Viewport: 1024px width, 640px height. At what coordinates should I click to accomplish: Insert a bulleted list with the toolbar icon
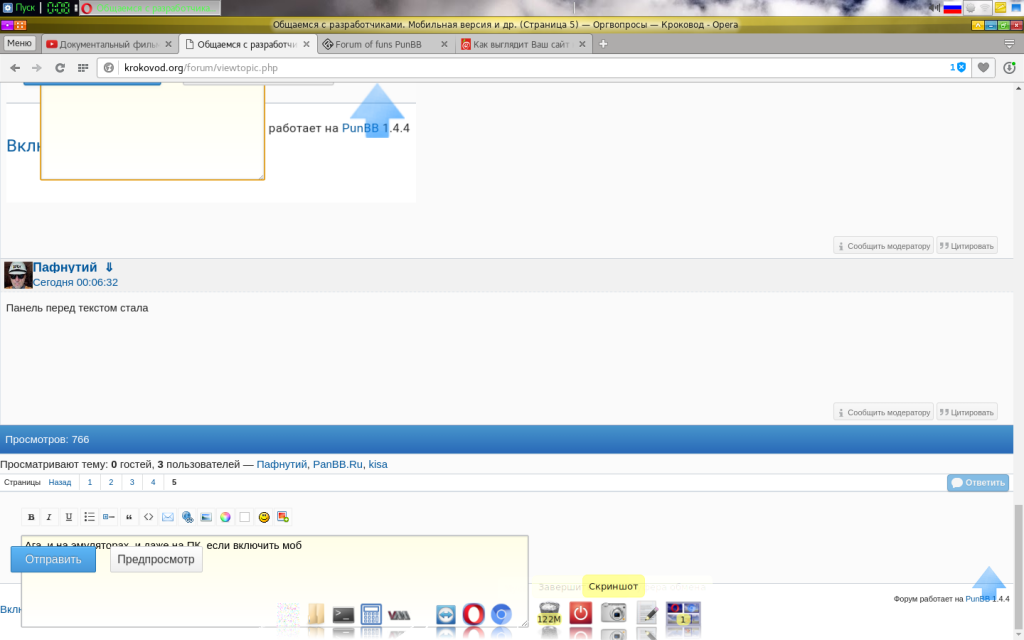tap(89, 517)
